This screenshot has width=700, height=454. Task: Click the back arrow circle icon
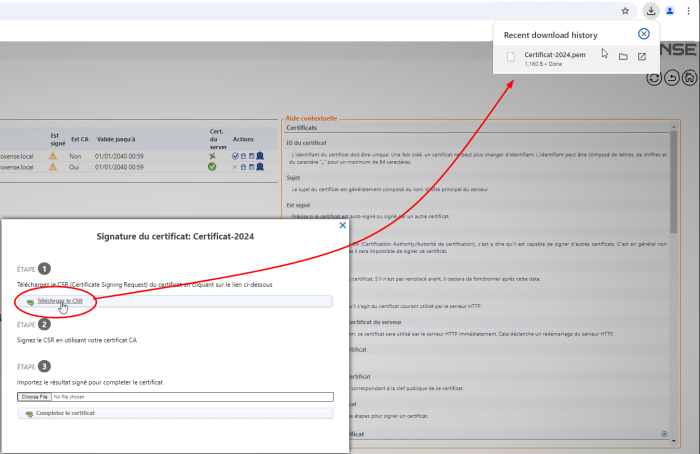[x=672, y=79]
